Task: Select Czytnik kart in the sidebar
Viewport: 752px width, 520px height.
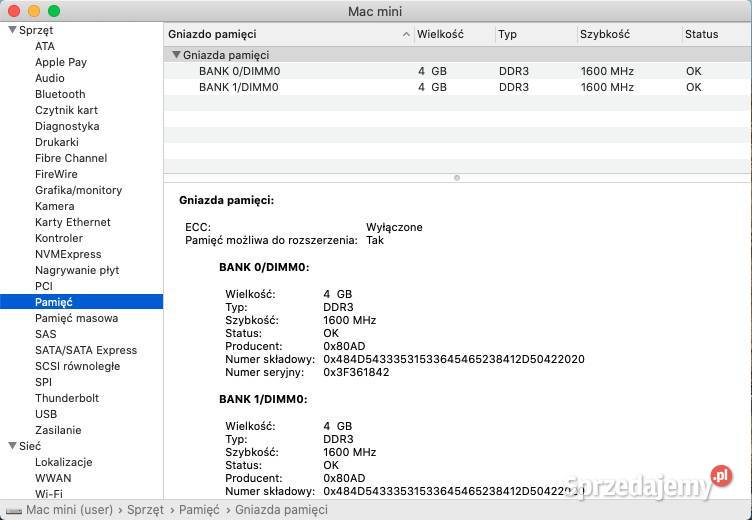Action: click(66, 110)
